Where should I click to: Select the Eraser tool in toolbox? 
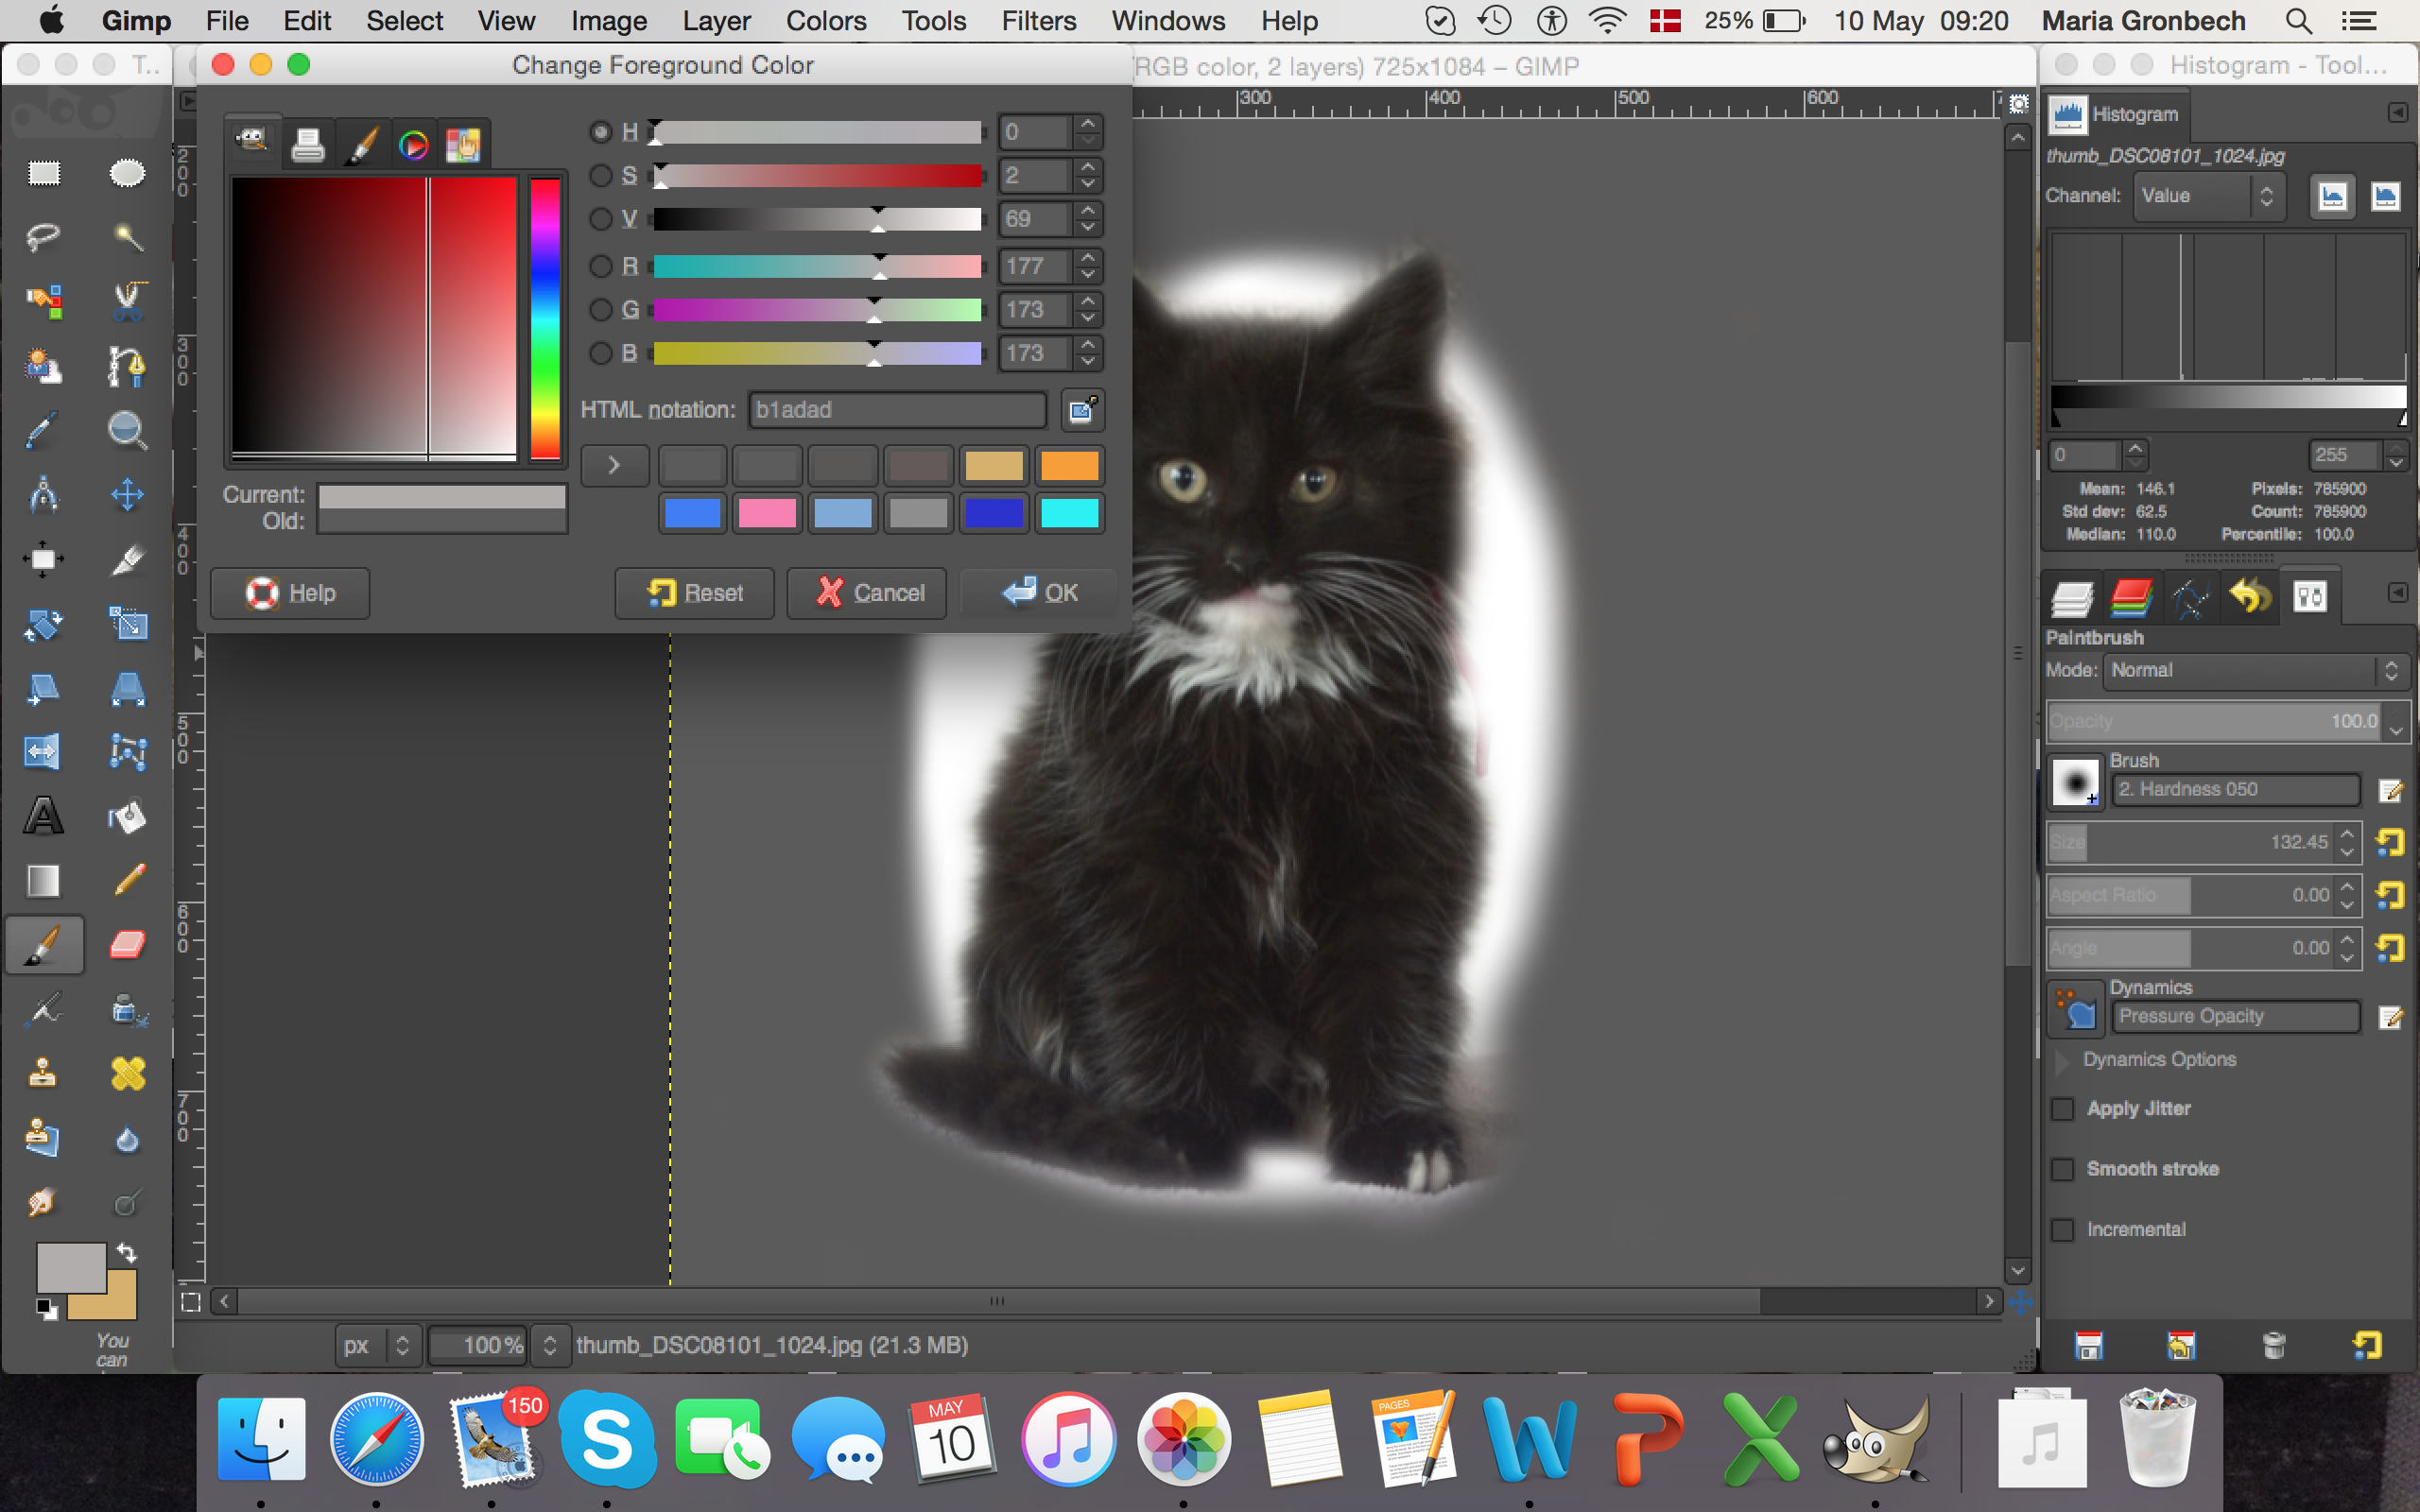(127, 944)
